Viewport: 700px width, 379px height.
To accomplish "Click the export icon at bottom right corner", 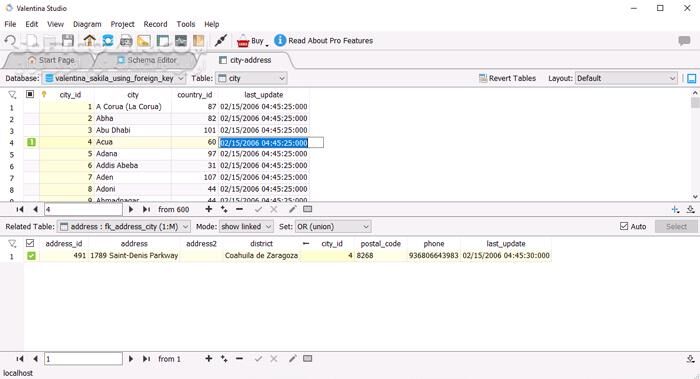I will tap(691, 359).
